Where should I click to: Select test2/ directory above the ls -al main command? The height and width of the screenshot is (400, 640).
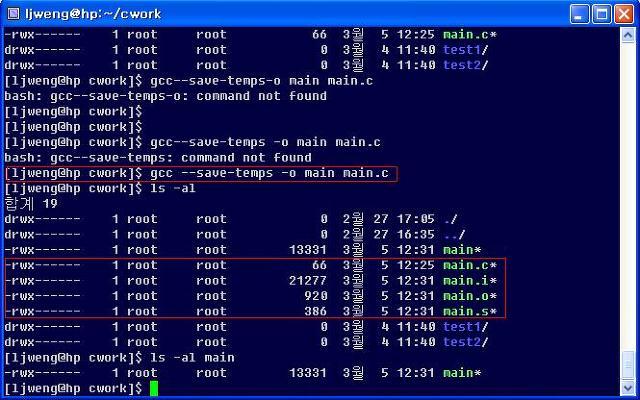click(466, 342)
